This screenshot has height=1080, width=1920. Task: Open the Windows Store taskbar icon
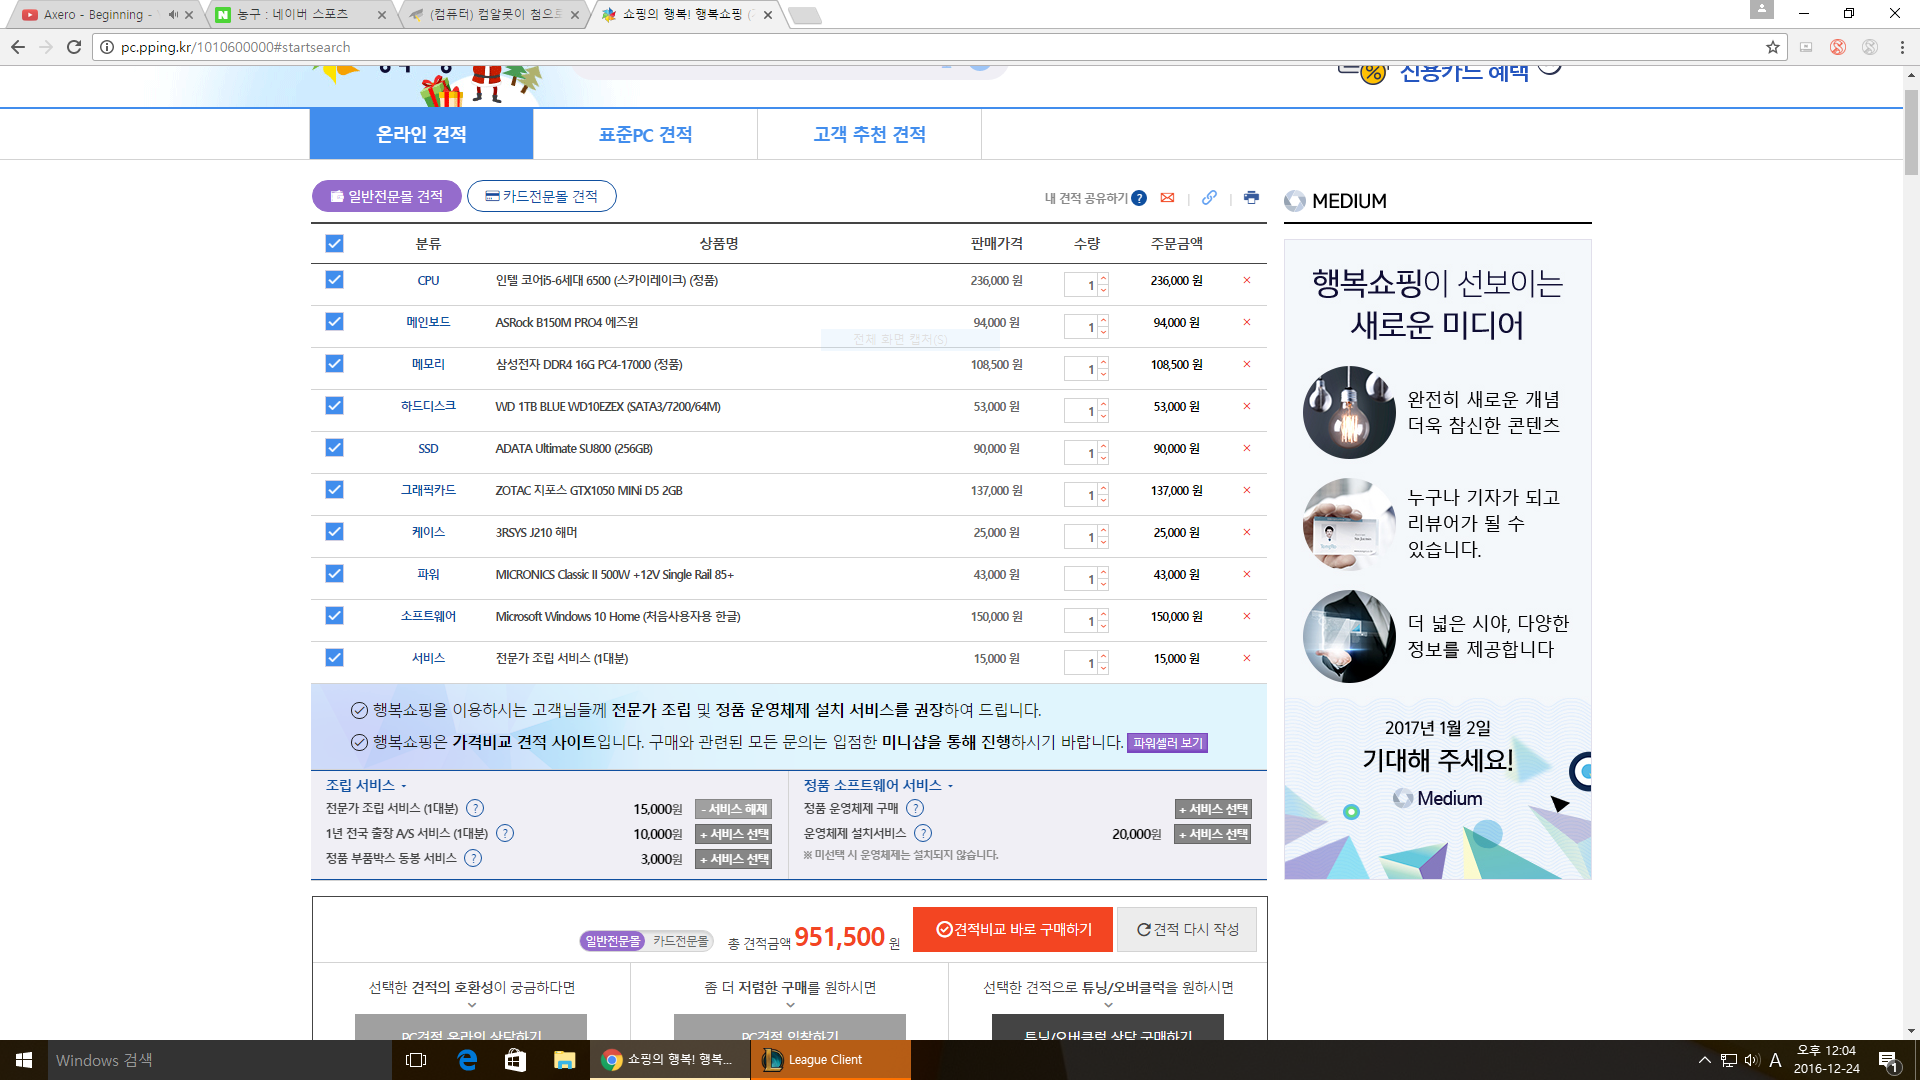pyautogui.click(x=515, y=1060)
